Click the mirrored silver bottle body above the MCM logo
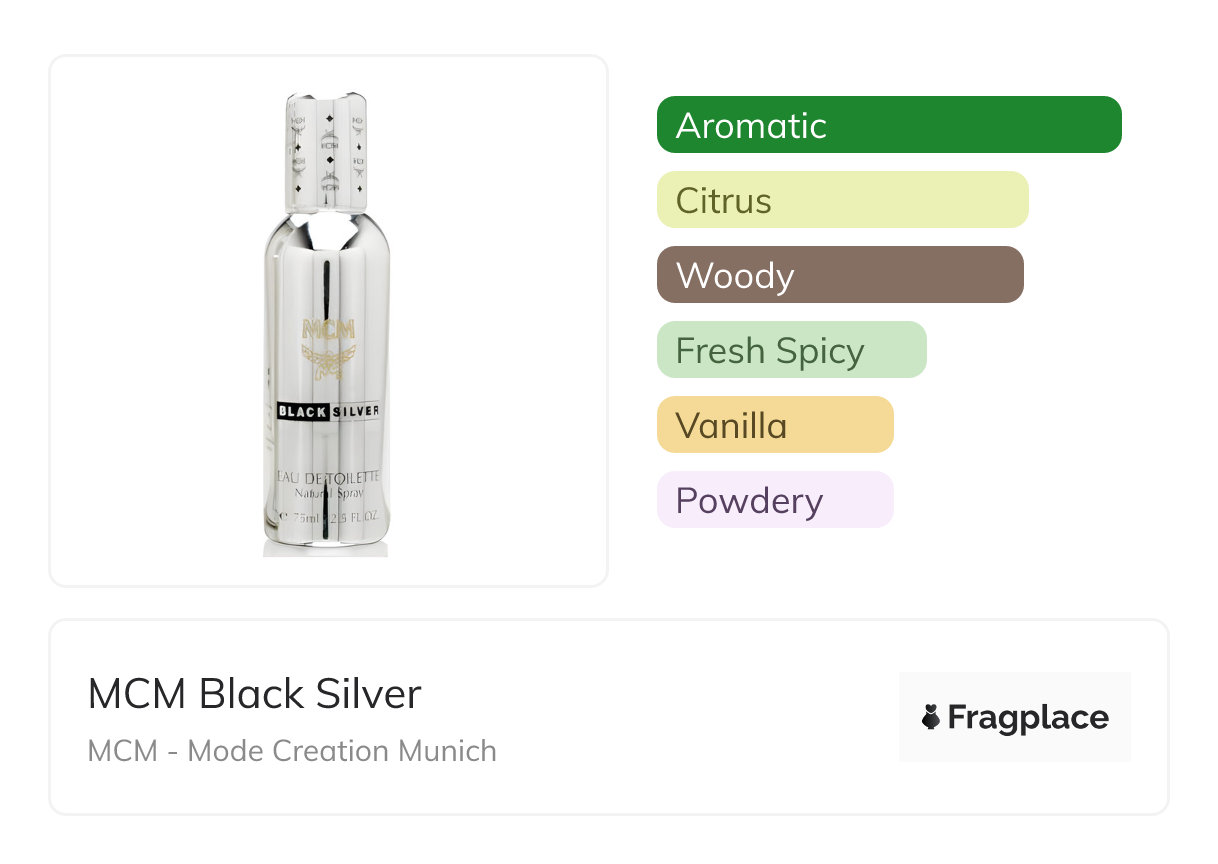Image resolution: width=1218 pixels, height=864 pixels. (x=327, y=270)
